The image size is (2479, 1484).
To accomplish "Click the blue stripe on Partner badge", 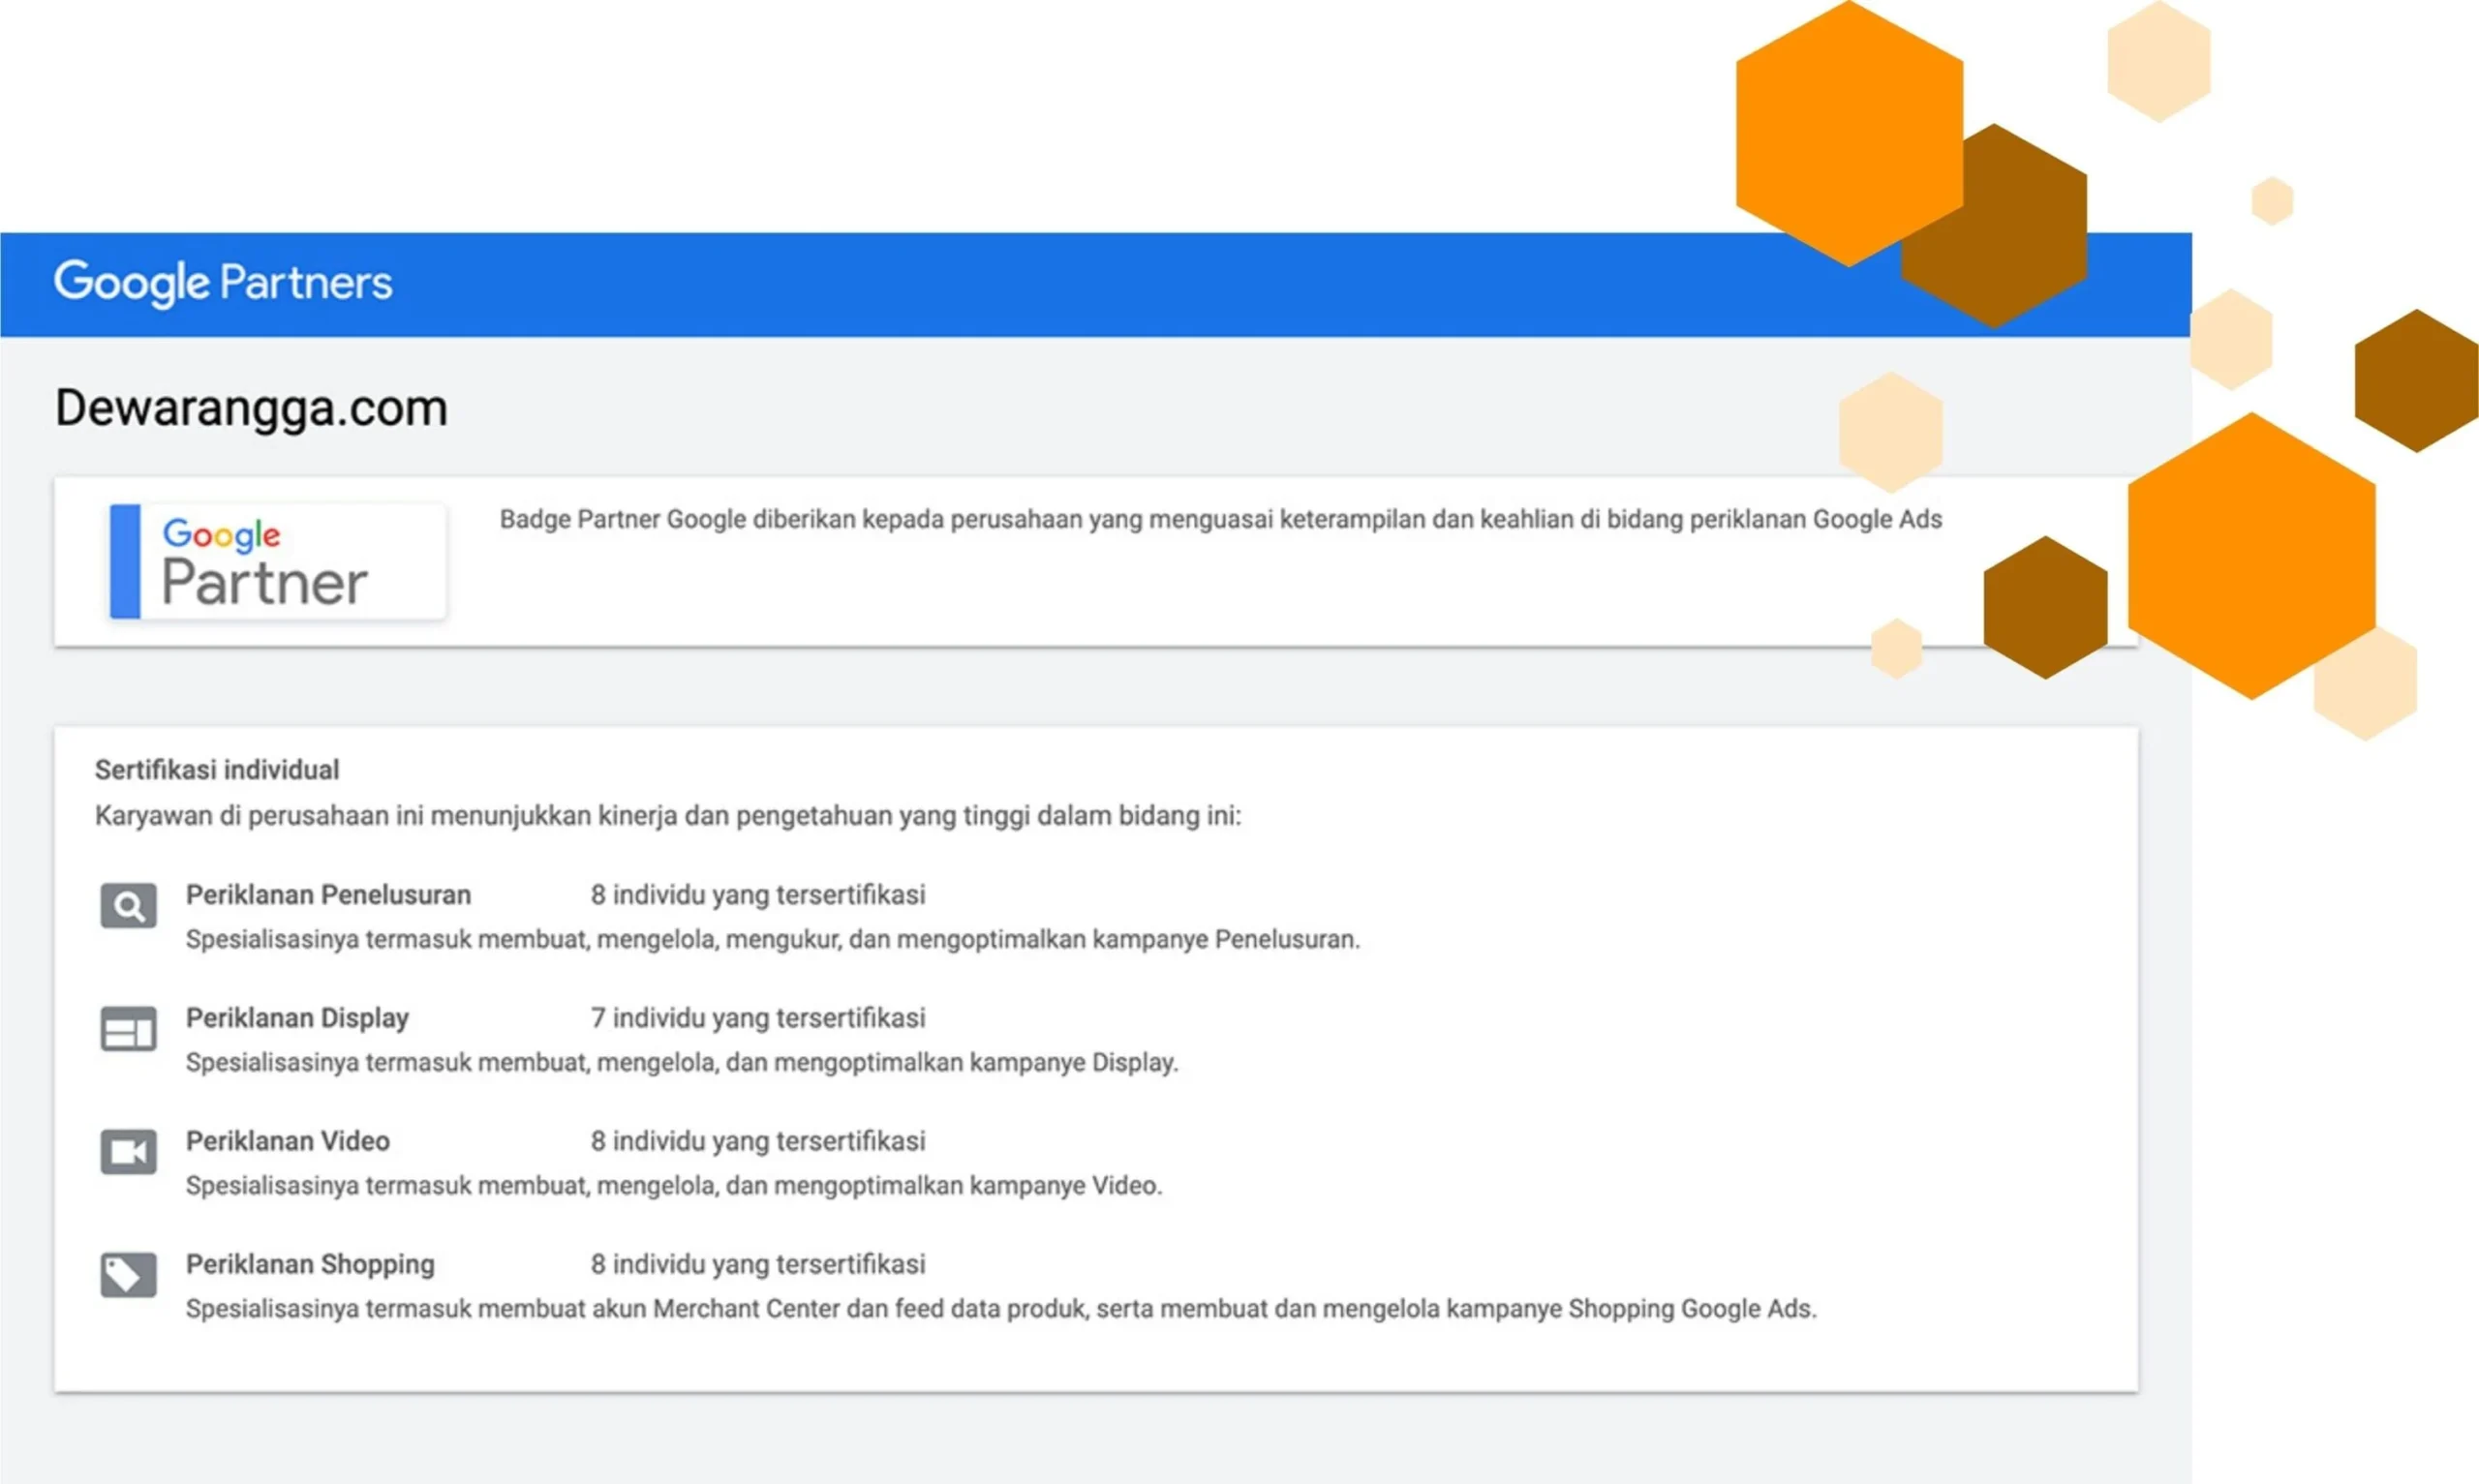I will coord(125,562).
